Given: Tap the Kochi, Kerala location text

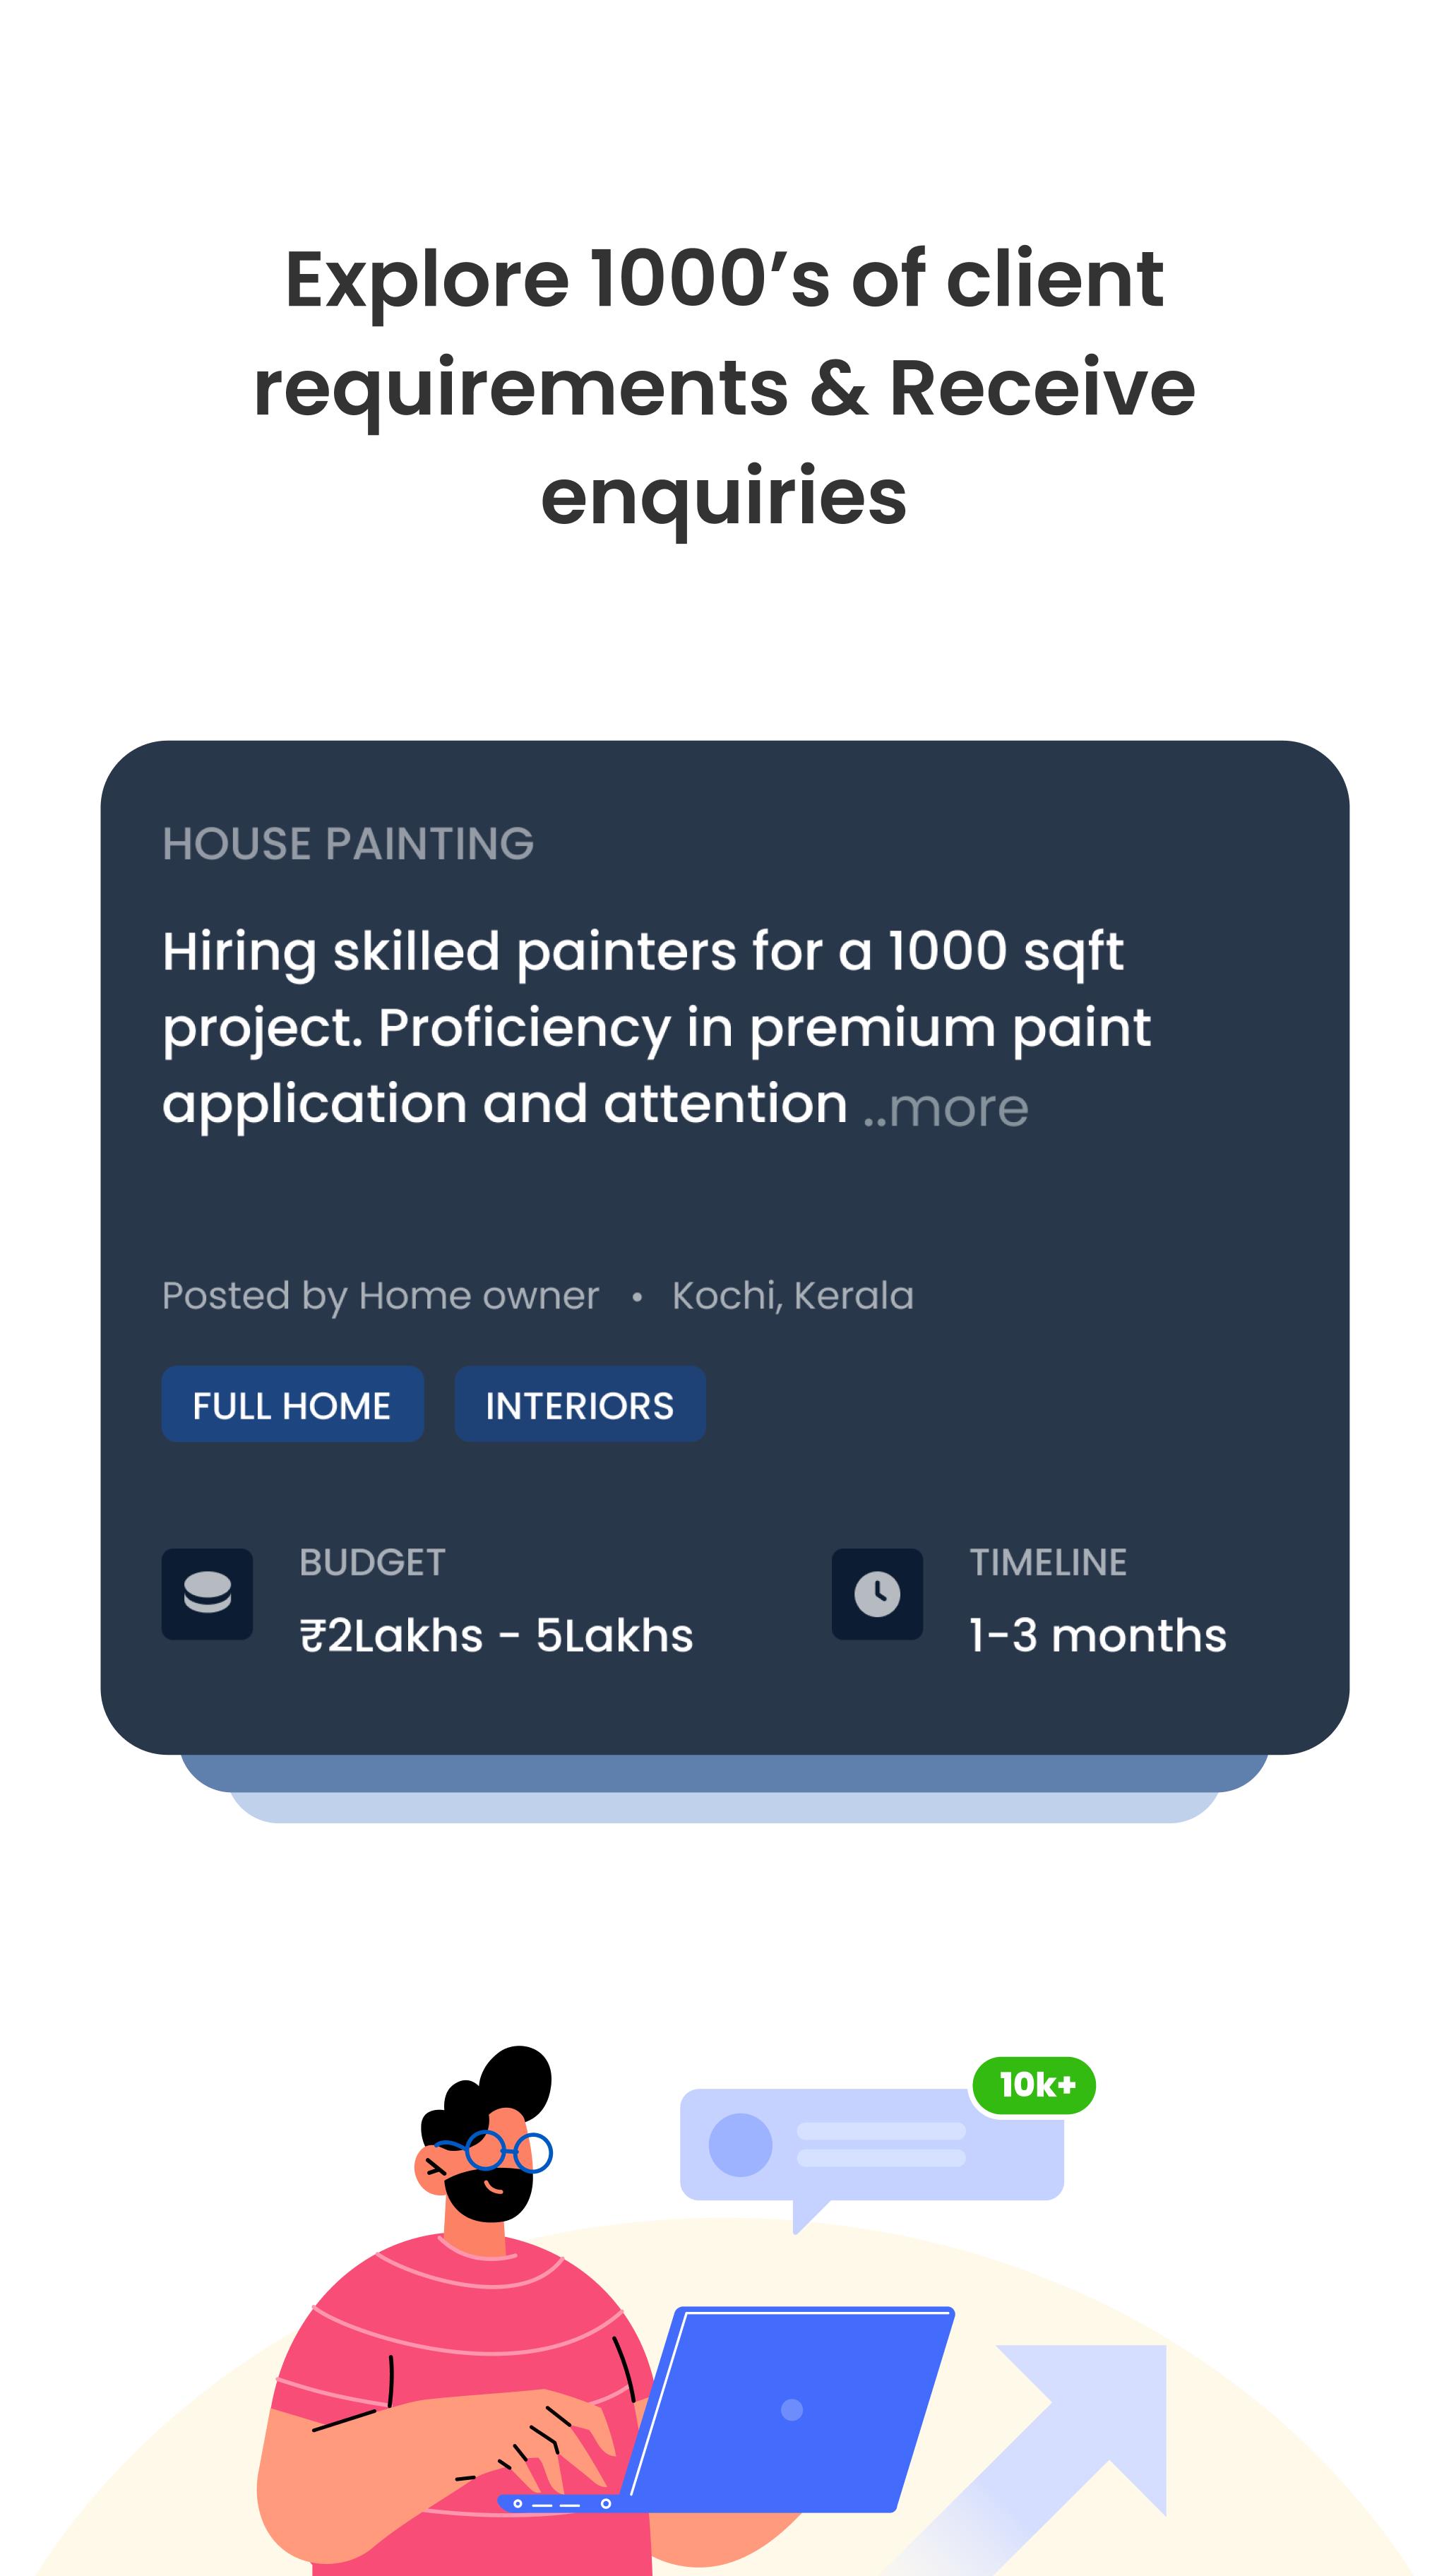Looking at the screenshot, I should (792, 1296).
